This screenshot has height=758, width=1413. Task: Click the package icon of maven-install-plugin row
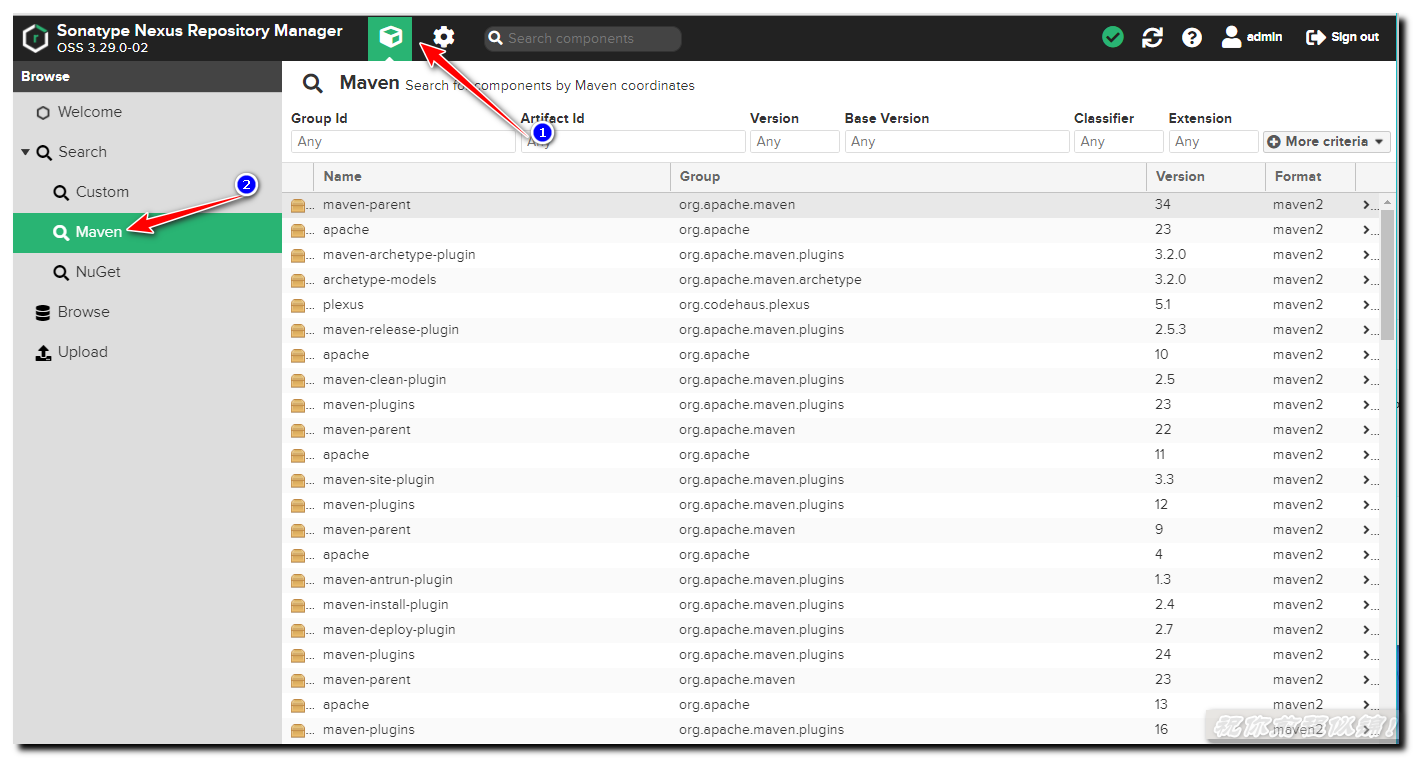298,605
